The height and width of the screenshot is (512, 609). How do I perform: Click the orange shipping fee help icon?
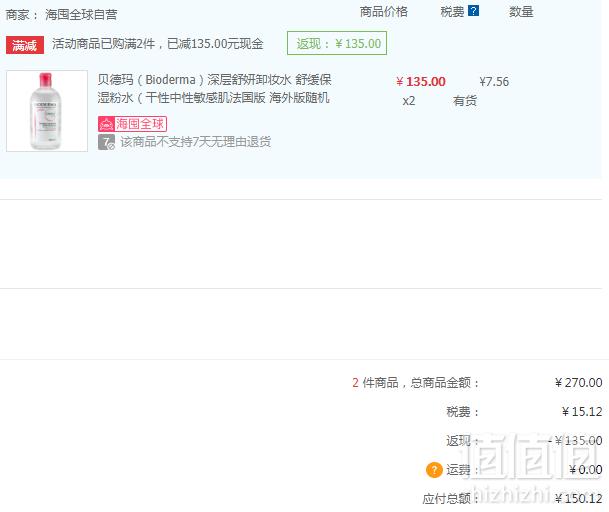pos(434,470)
